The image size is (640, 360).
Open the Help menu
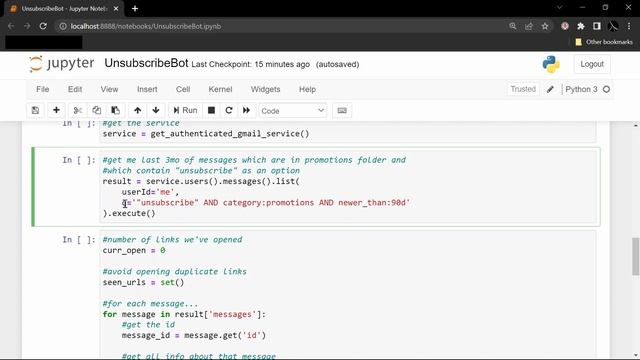coord(307,89)
